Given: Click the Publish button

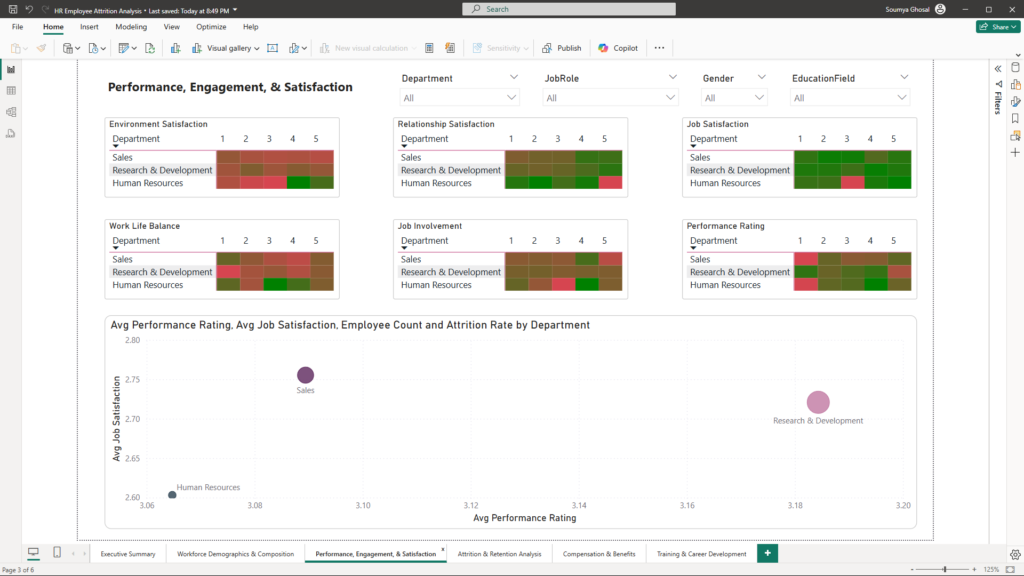Looking at the screenshot, I should 562,48.
